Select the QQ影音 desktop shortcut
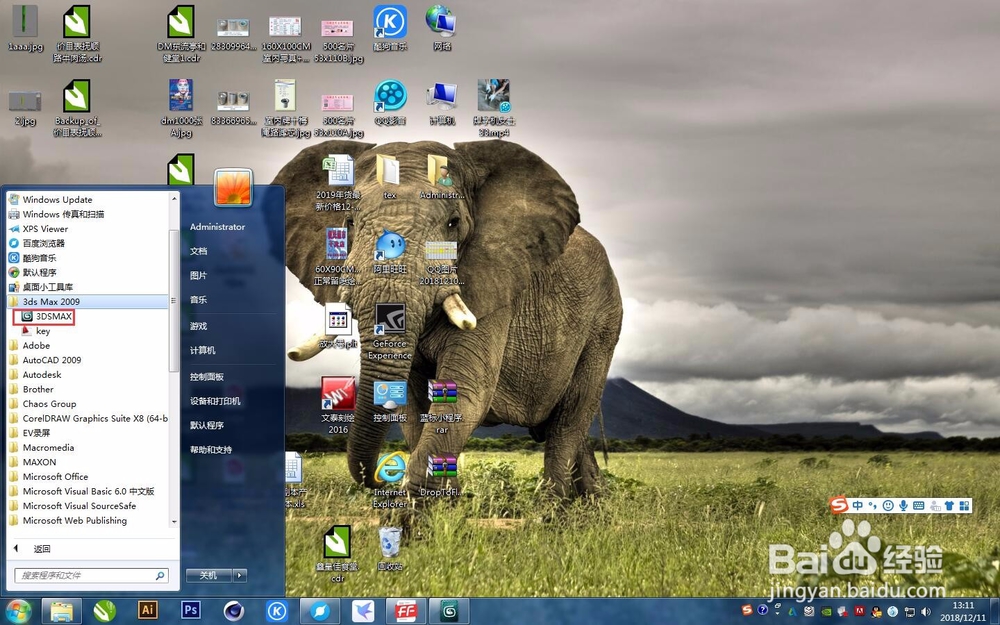This screenshot has height=625, width=1000. pyautogui.click(x=390, y=103)
